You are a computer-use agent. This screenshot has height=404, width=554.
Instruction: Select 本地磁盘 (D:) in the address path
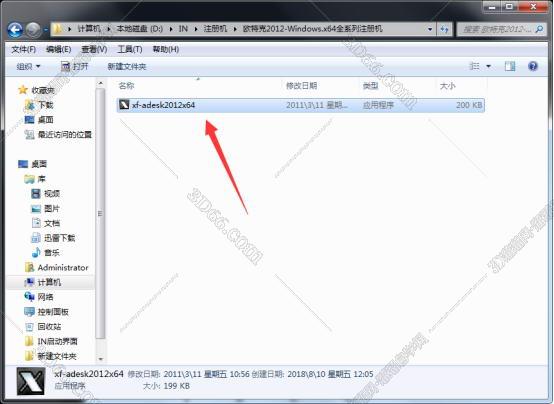tap(140, 29)
